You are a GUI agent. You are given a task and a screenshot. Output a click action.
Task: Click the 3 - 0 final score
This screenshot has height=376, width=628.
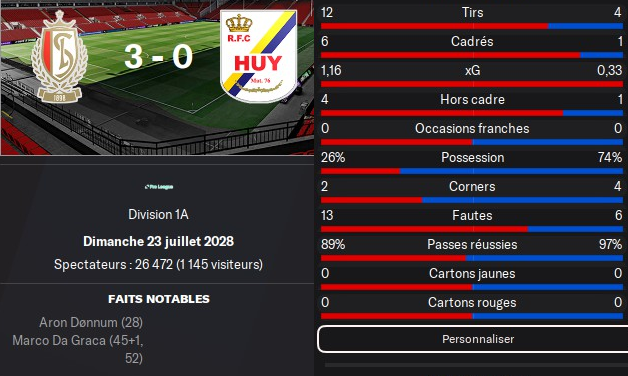pyautogui.click(x=159, y=56)
